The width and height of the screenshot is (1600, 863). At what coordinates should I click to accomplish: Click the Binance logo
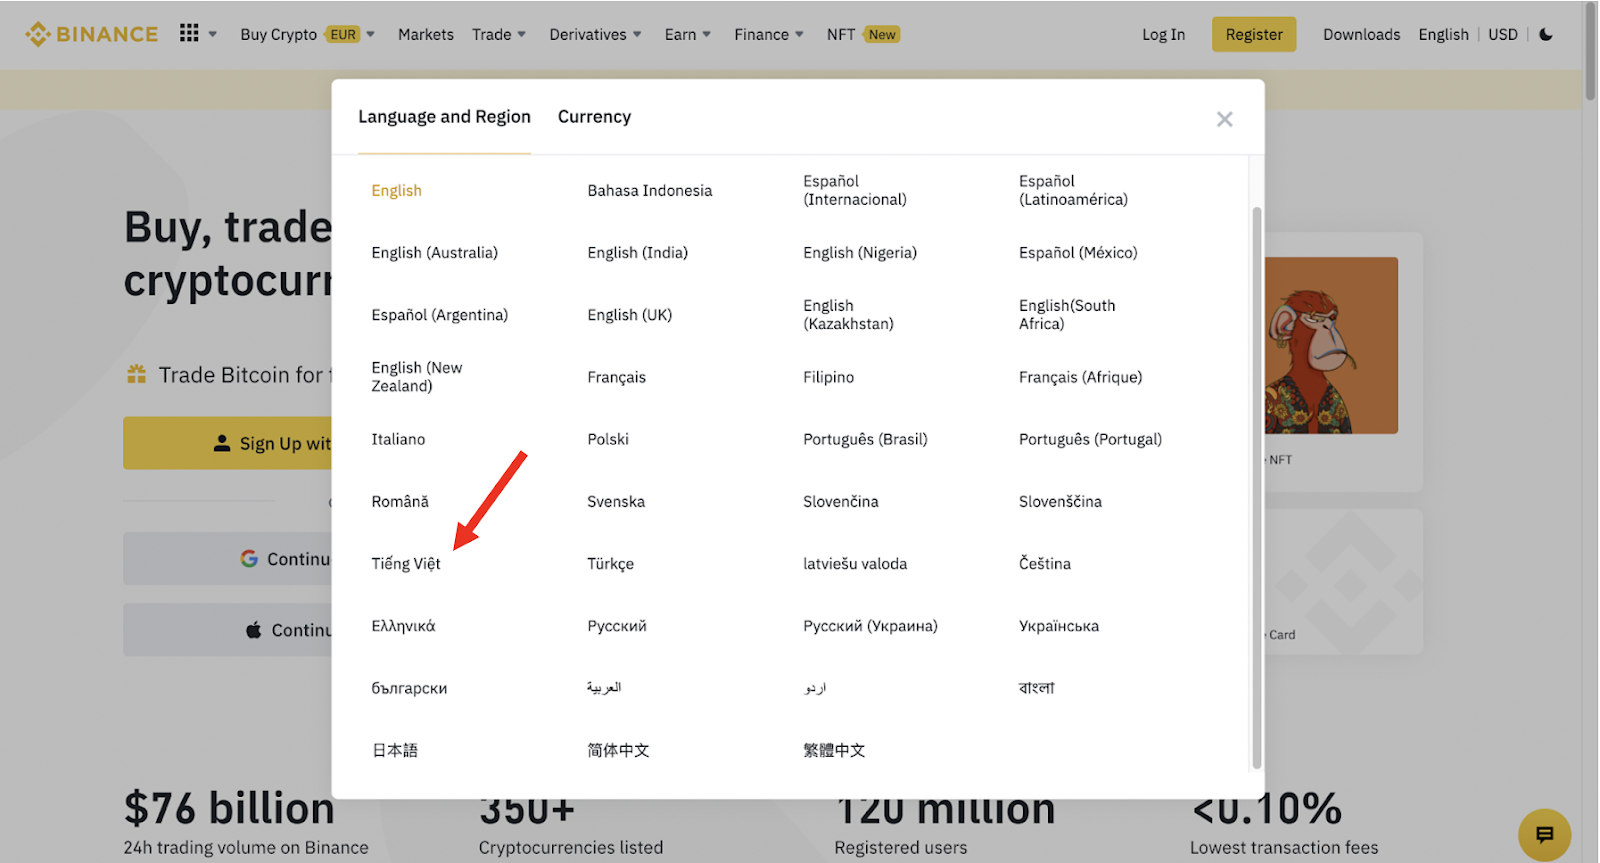pyautogui.click(x=91, y=34)
